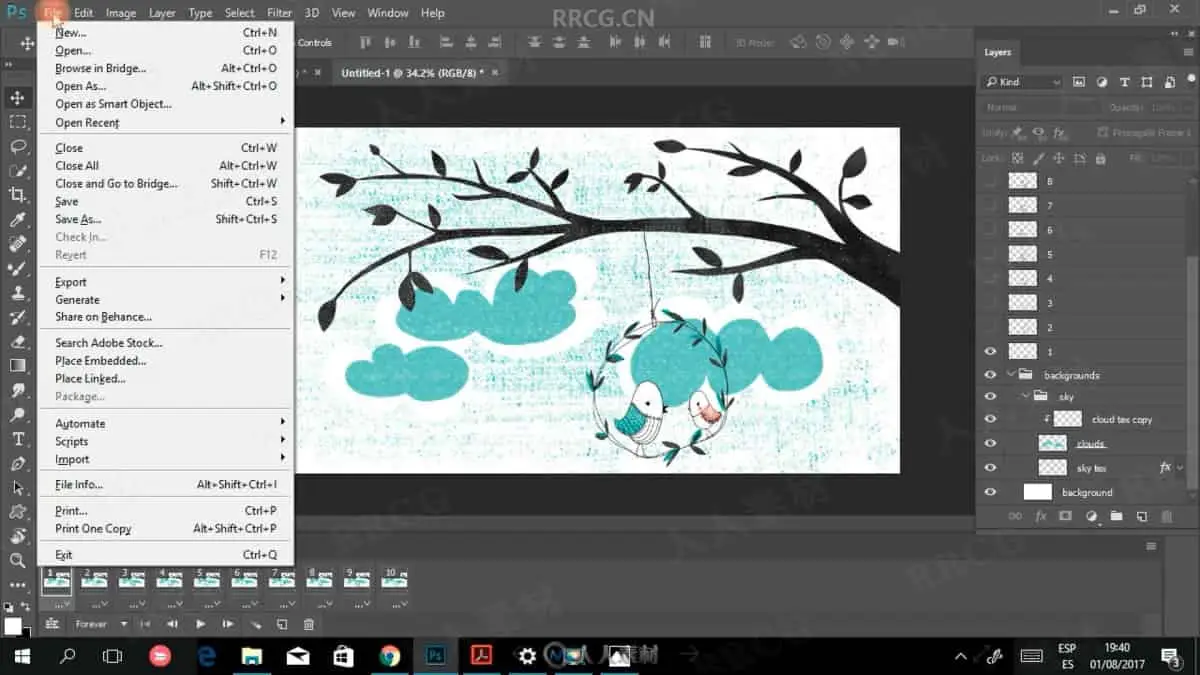Click the foreground color swatch

point(13,626)
